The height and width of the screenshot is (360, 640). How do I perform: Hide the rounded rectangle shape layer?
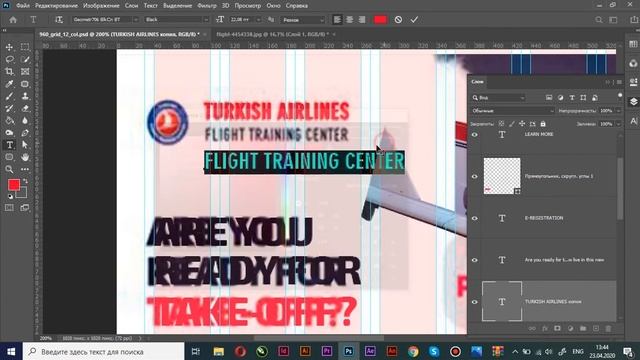(x=475, y=176)
